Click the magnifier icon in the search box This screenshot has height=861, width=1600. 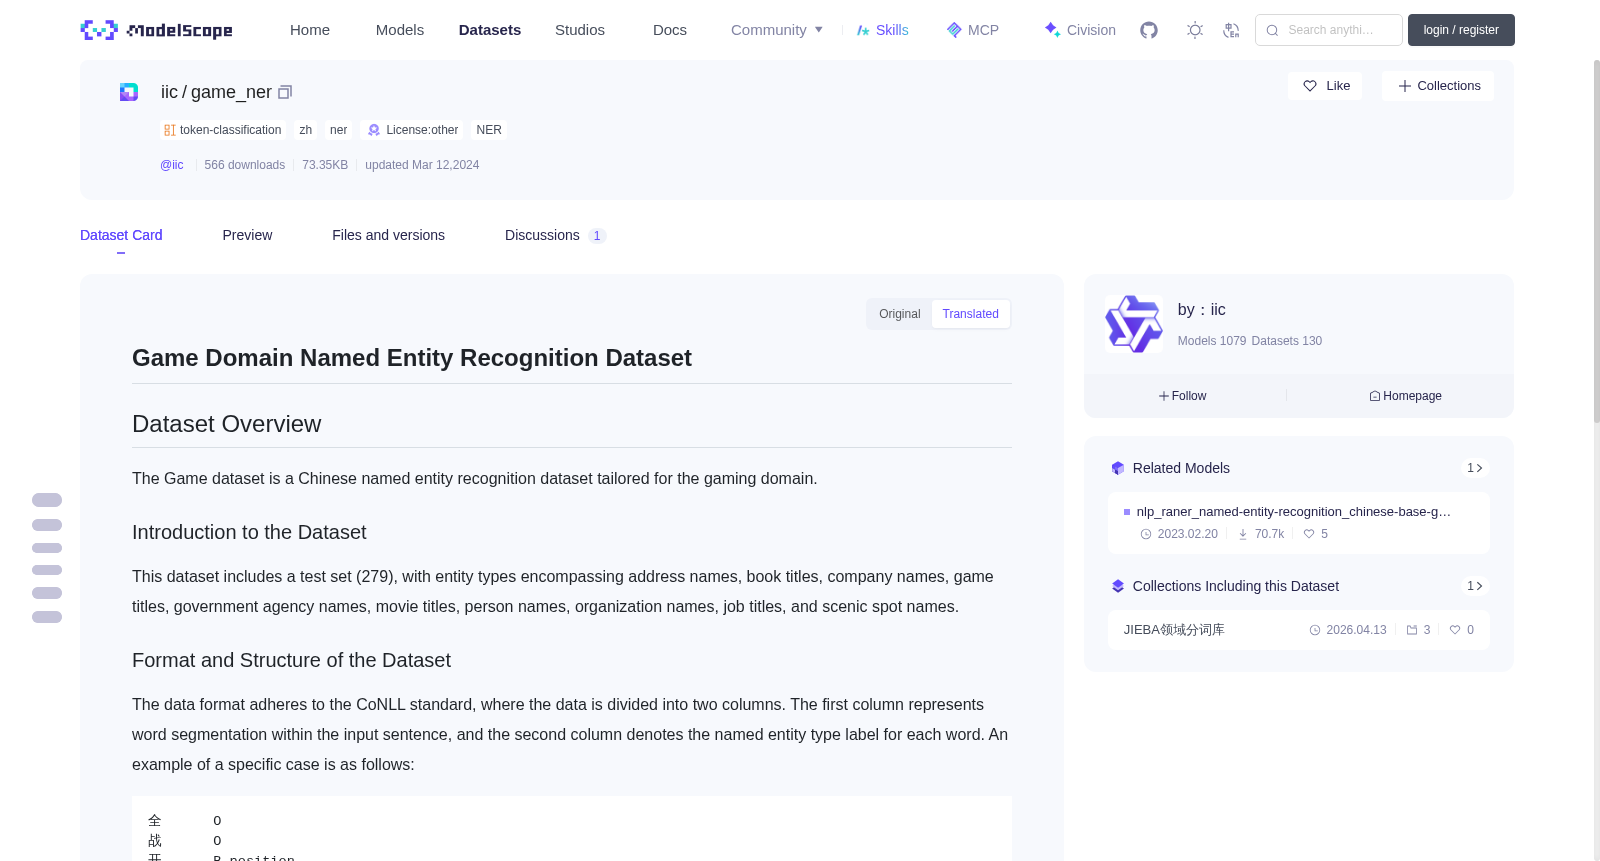1272,30
